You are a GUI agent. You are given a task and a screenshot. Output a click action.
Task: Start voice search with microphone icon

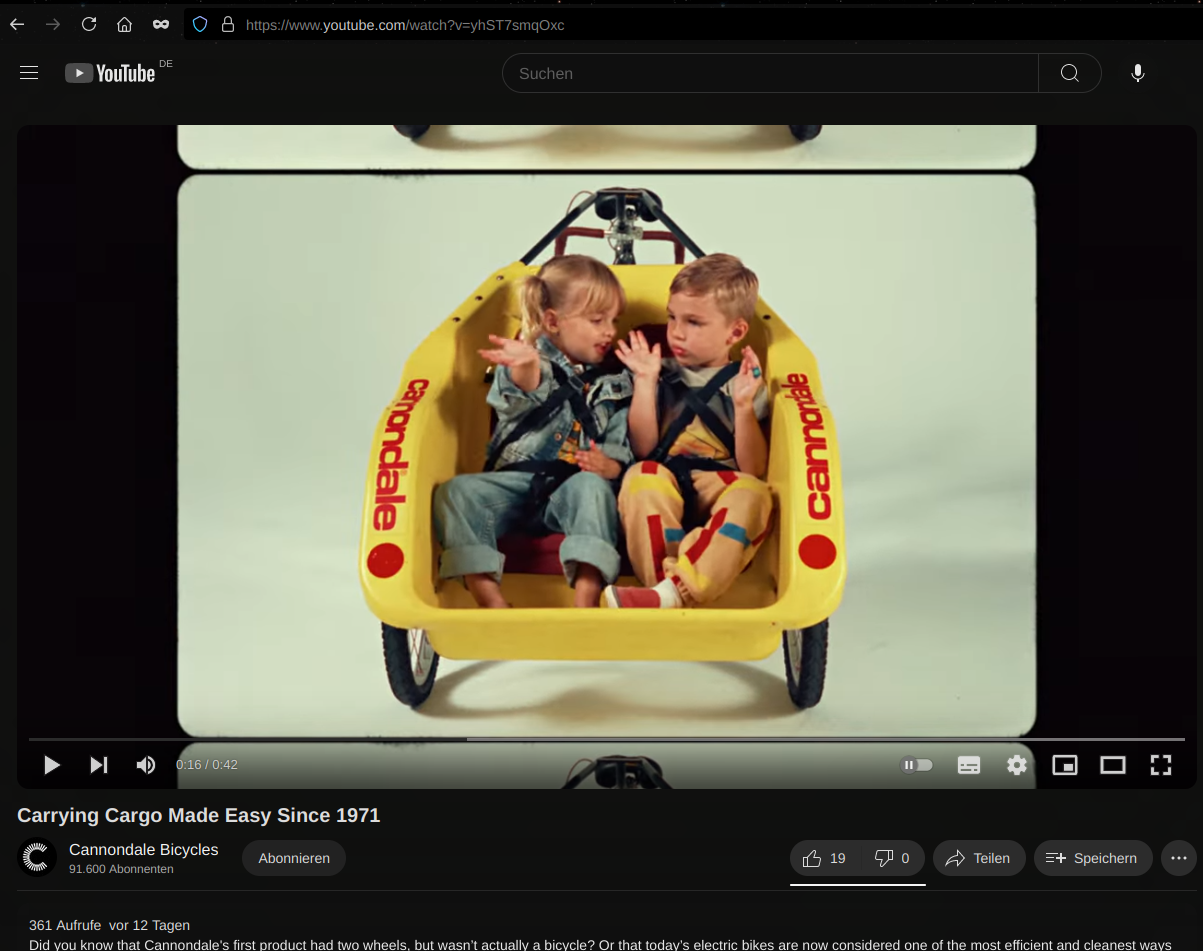coord(1137,73)
